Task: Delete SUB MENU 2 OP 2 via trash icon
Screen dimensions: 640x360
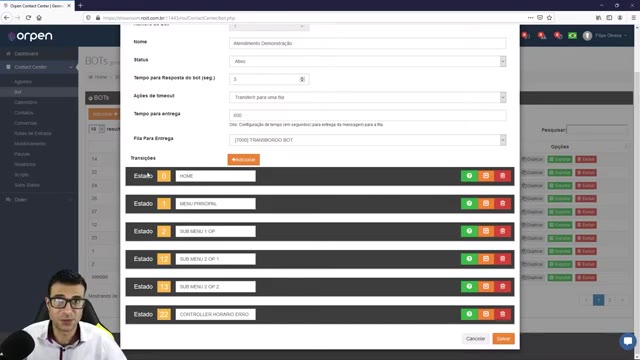Action: 502,287
